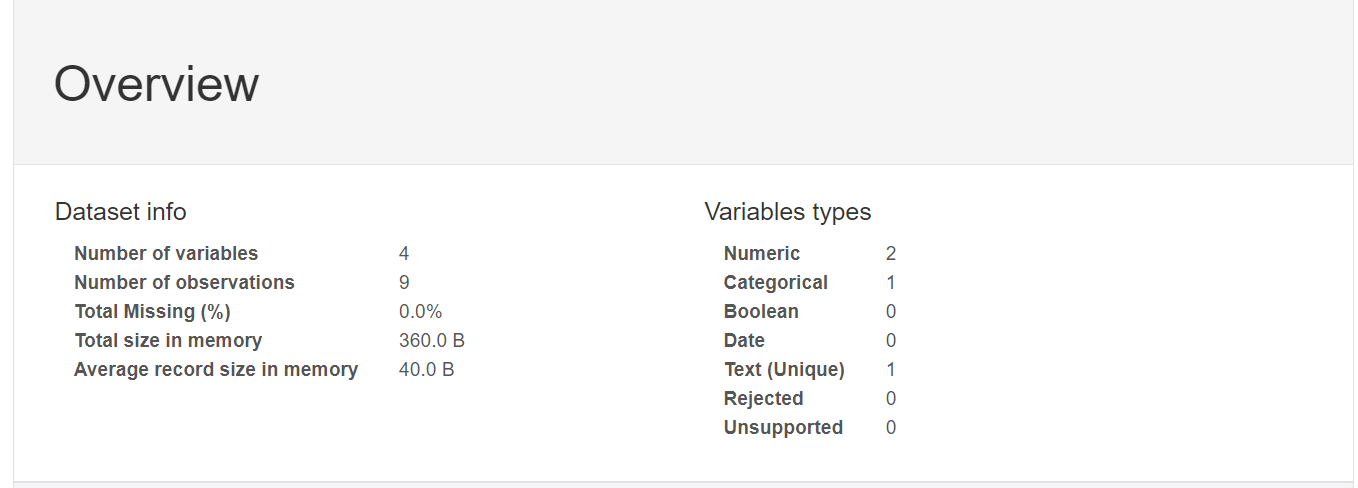Click the 40.0 B record size value

(427, 370)
